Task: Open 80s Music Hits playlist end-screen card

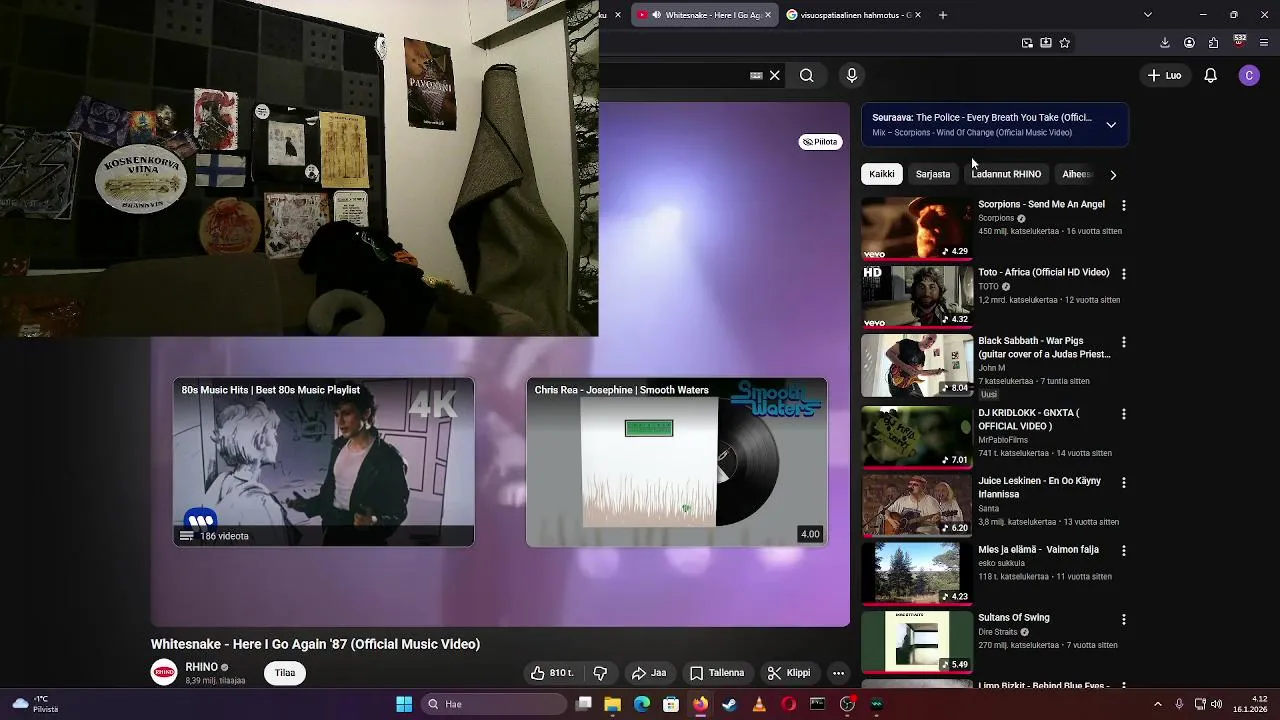Action: [x=324, y=462]
